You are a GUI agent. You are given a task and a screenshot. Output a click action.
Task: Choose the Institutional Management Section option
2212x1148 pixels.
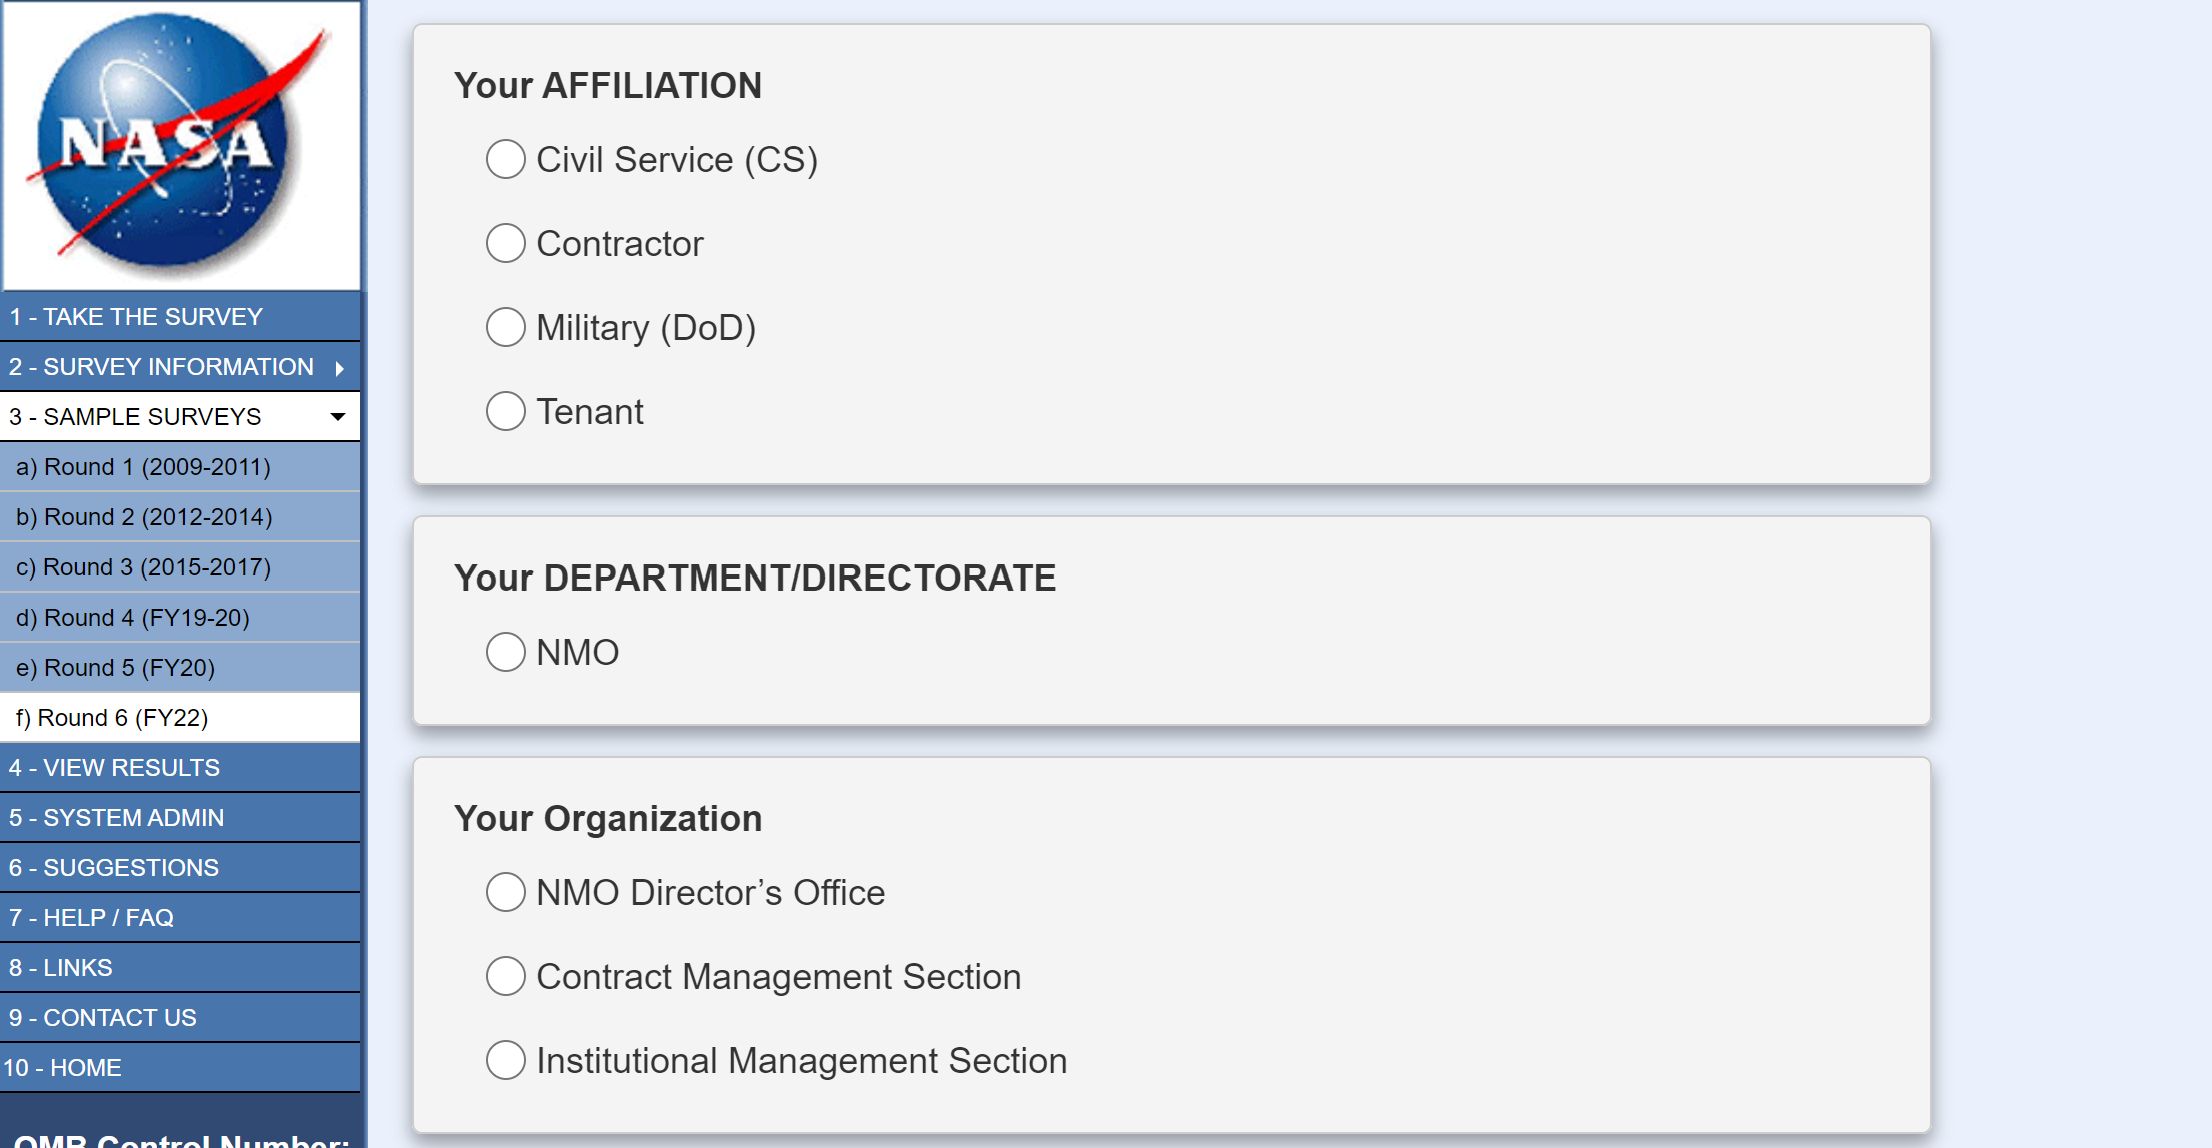pyautogui.click(x=506, y=1061)
